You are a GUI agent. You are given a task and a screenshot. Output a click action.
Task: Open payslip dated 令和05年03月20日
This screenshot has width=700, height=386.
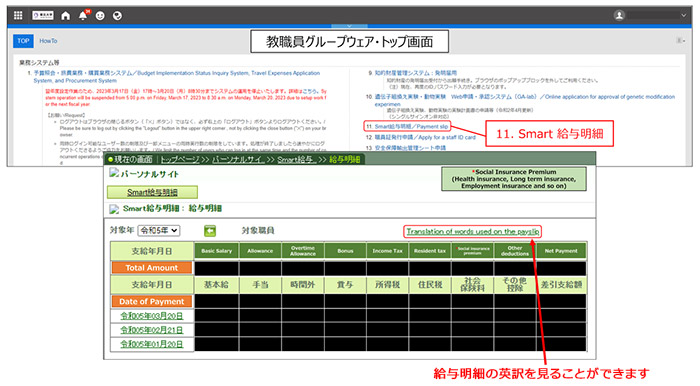152,316
